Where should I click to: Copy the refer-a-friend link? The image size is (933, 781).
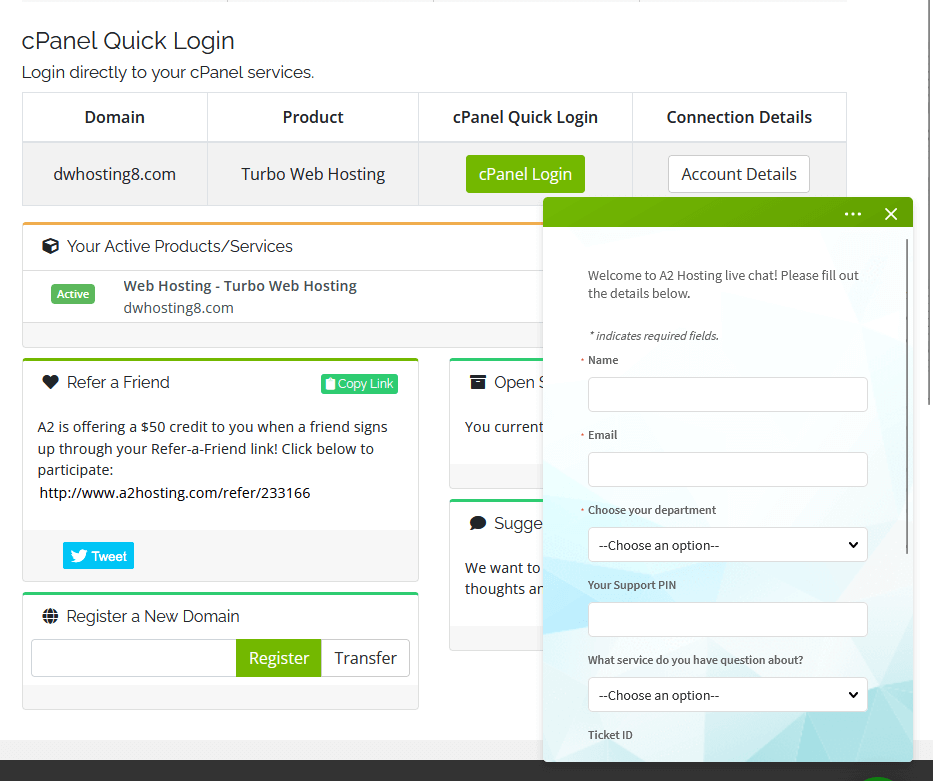(x=359, y=384)
